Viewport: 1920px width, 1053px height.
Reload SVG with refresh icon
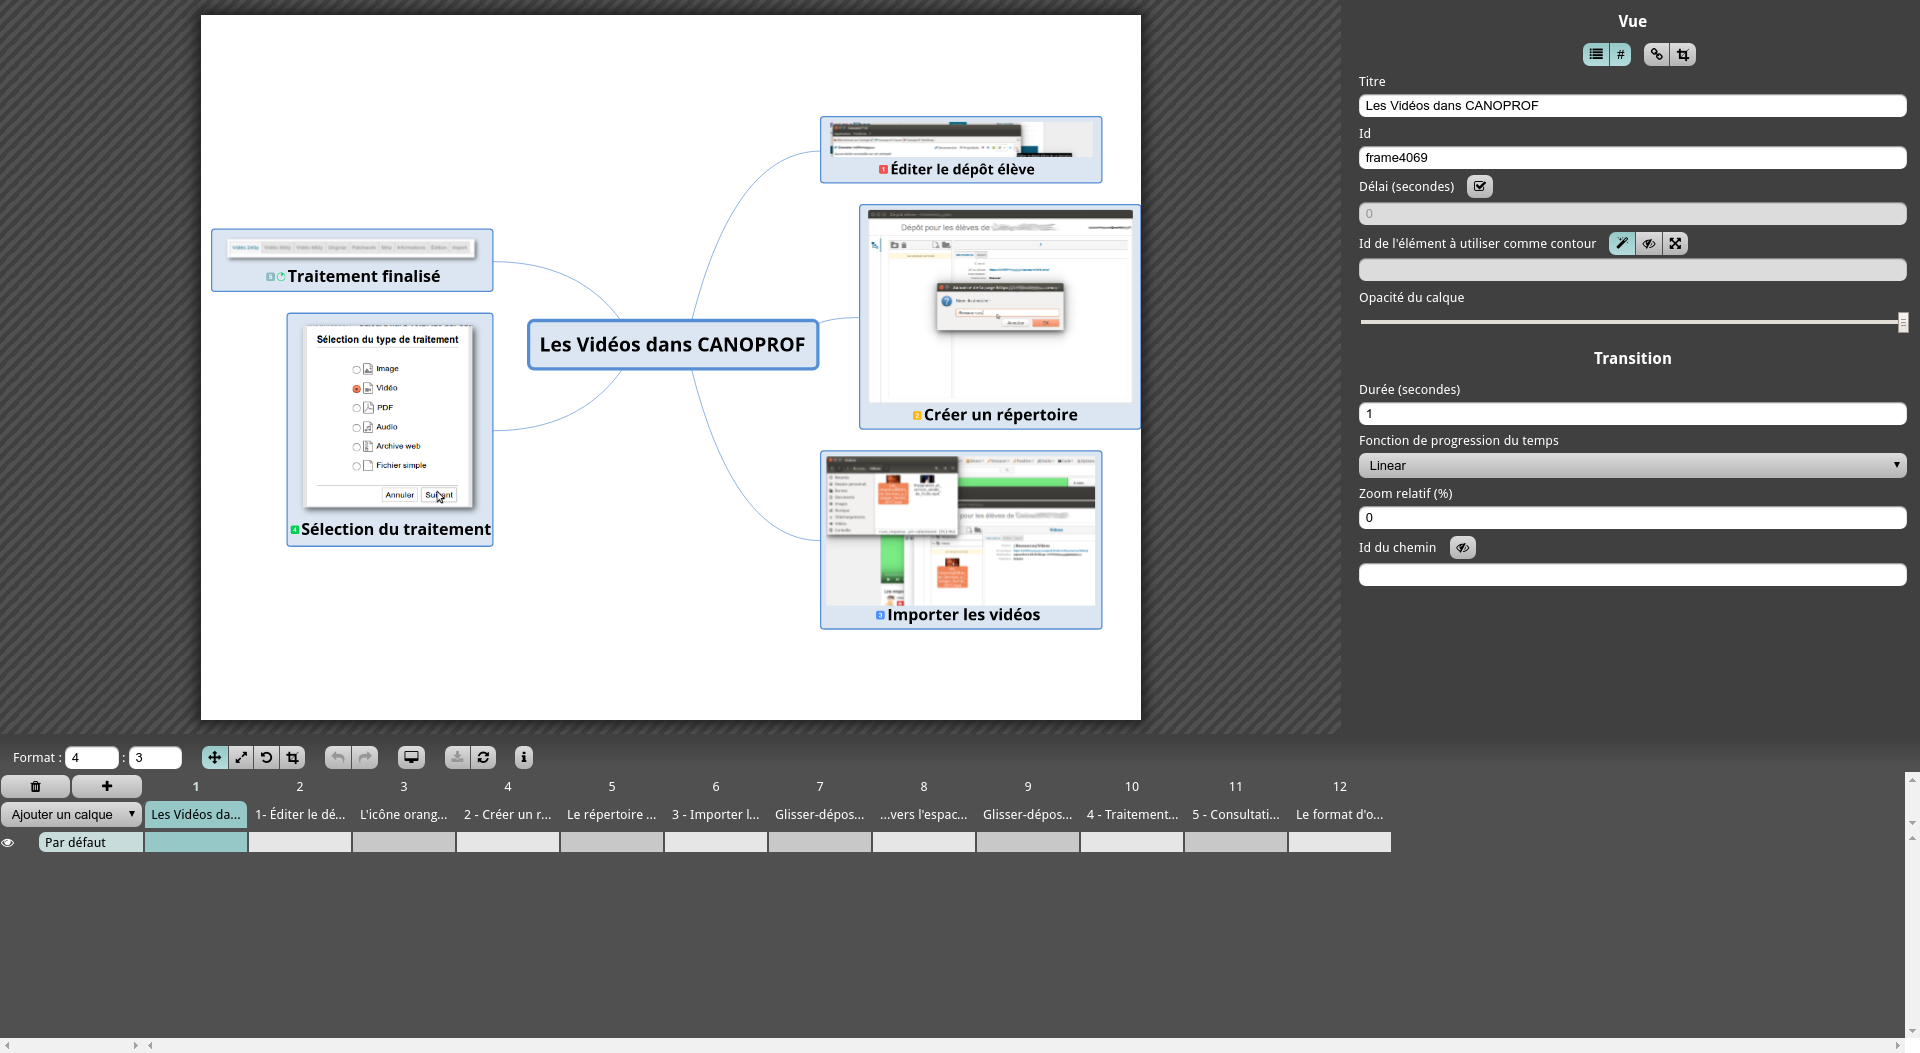(x=484, y=757)
